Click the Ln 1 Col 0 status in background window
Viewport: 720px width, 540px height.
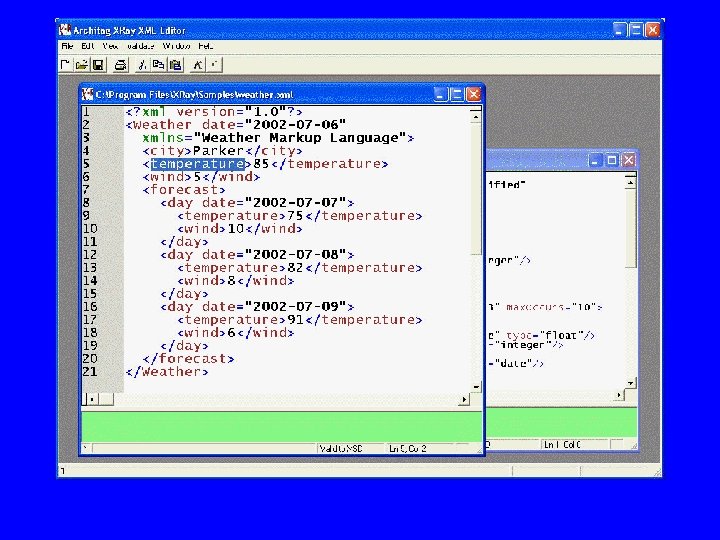click(x=562, y=444)
